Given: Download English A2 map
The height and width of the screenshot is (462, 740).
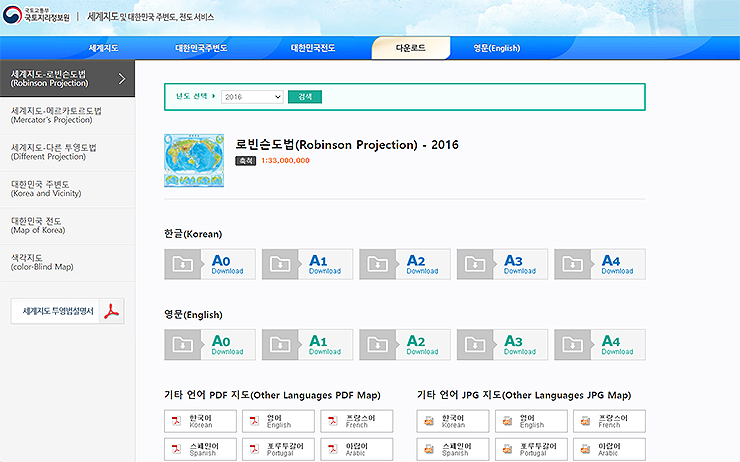Looking at the screenshot, I should [x=405, y=345].
